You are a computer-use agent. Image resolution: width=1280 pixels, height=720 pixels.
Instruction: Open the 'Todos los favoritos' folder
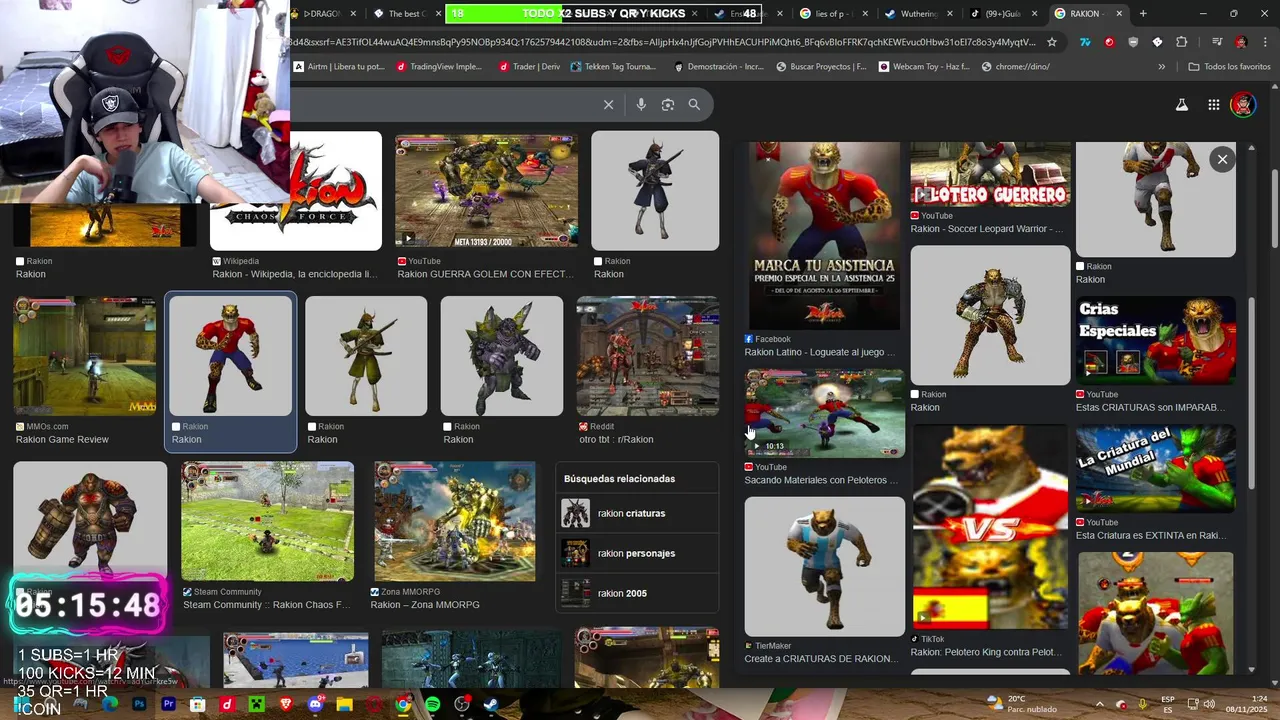coord(1229,67)
